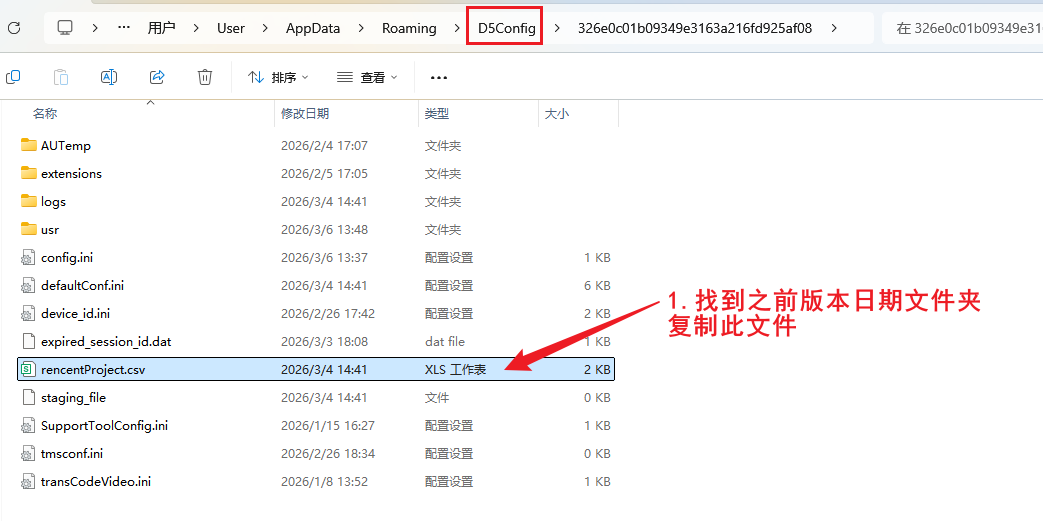Navigate to D5Config in the address bar
1043x521 pixels.
506,28
